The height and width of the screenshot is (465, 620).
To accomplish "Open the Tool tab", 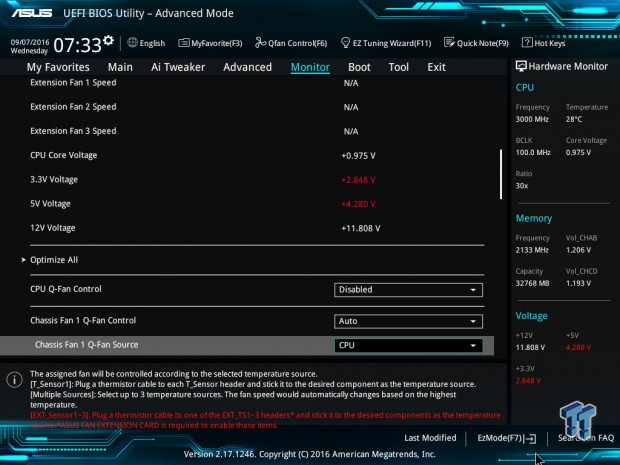I will [399, 67].
